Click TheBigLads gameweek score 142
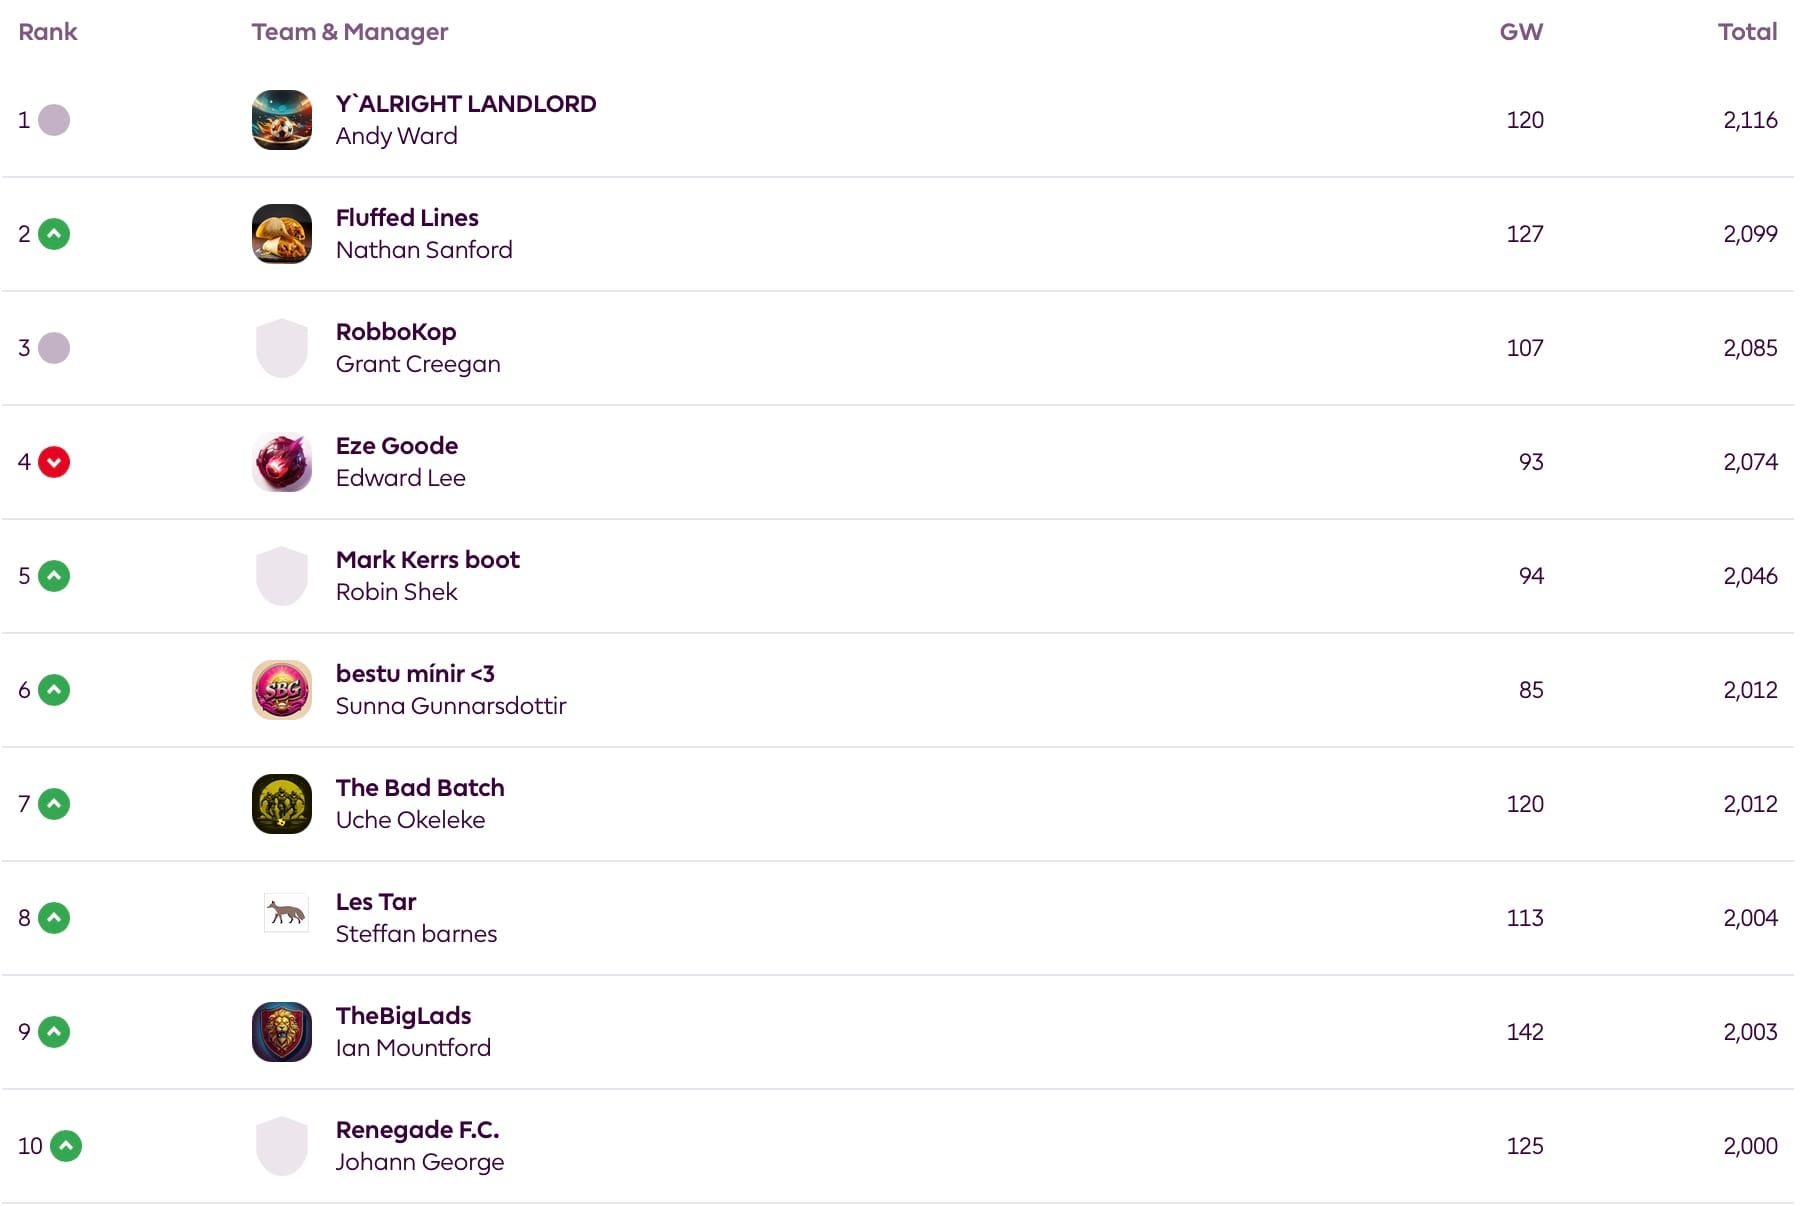This screenshot has height=1206, width=1816. pyautogui.click(x=1524, y=1032)
